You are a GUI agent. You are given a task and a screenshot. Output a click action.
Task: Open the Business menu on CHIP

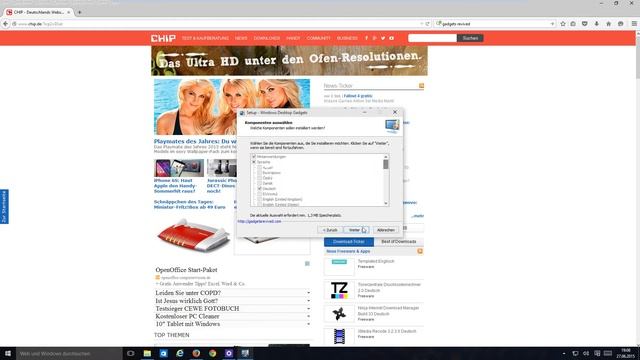[x=347, y=38]
